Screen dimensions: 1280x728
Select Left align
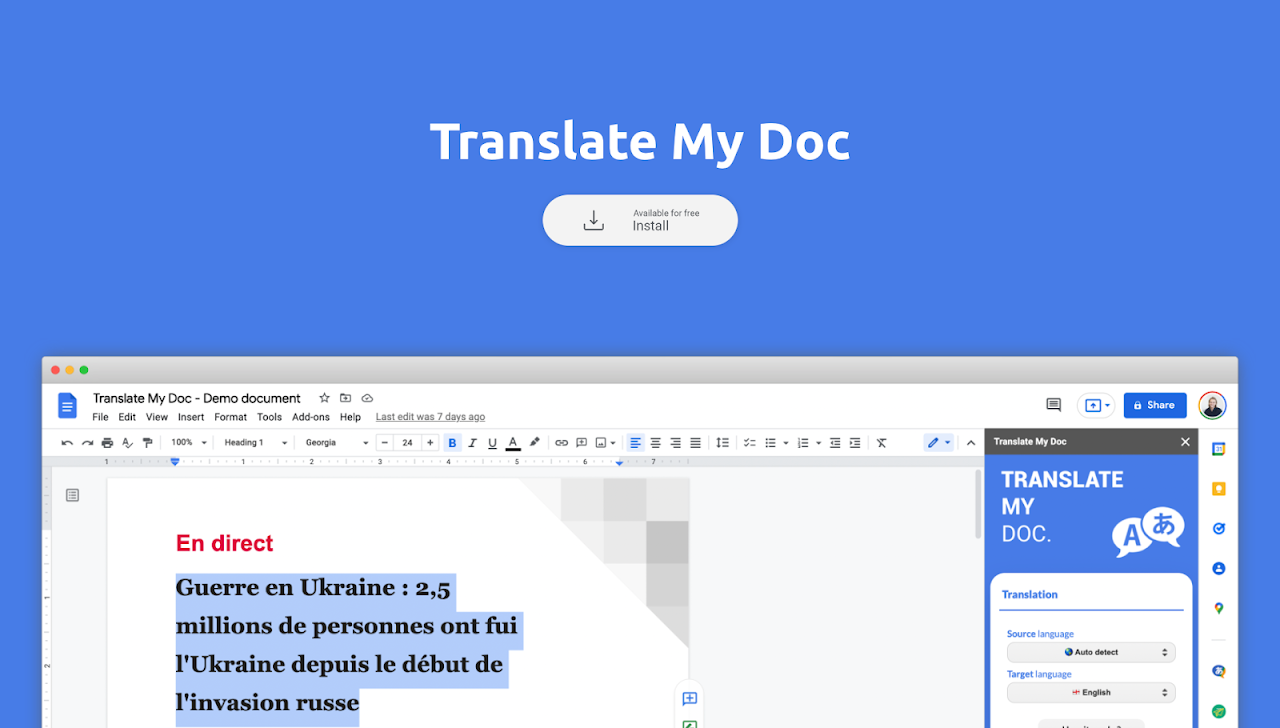coord(636,443)
